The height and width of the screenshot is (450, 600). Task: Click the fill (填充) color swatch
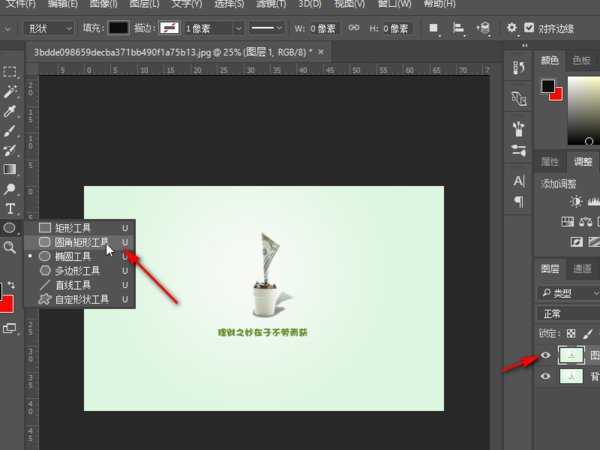pos(119,28)
